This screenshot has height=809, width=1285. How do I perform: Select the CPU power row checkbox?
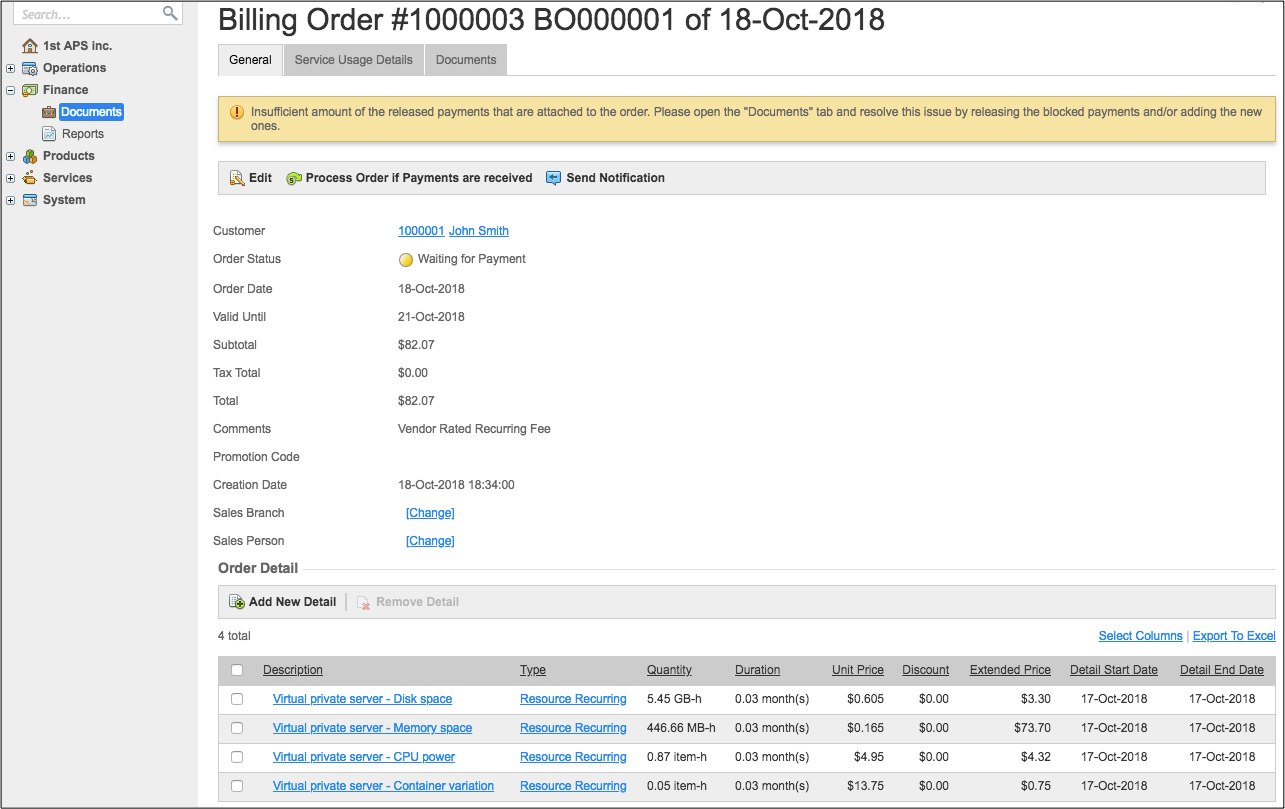tap(237, 757)
